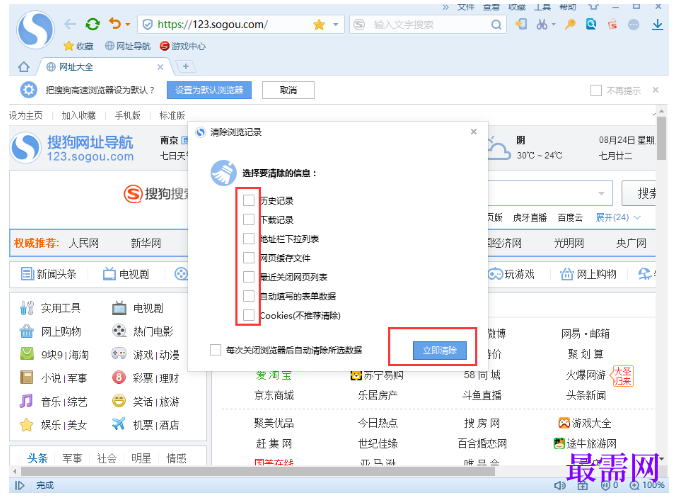Switch to the 军事 news tab
This screenshot has height=499, width=678.
coord(72,458)
